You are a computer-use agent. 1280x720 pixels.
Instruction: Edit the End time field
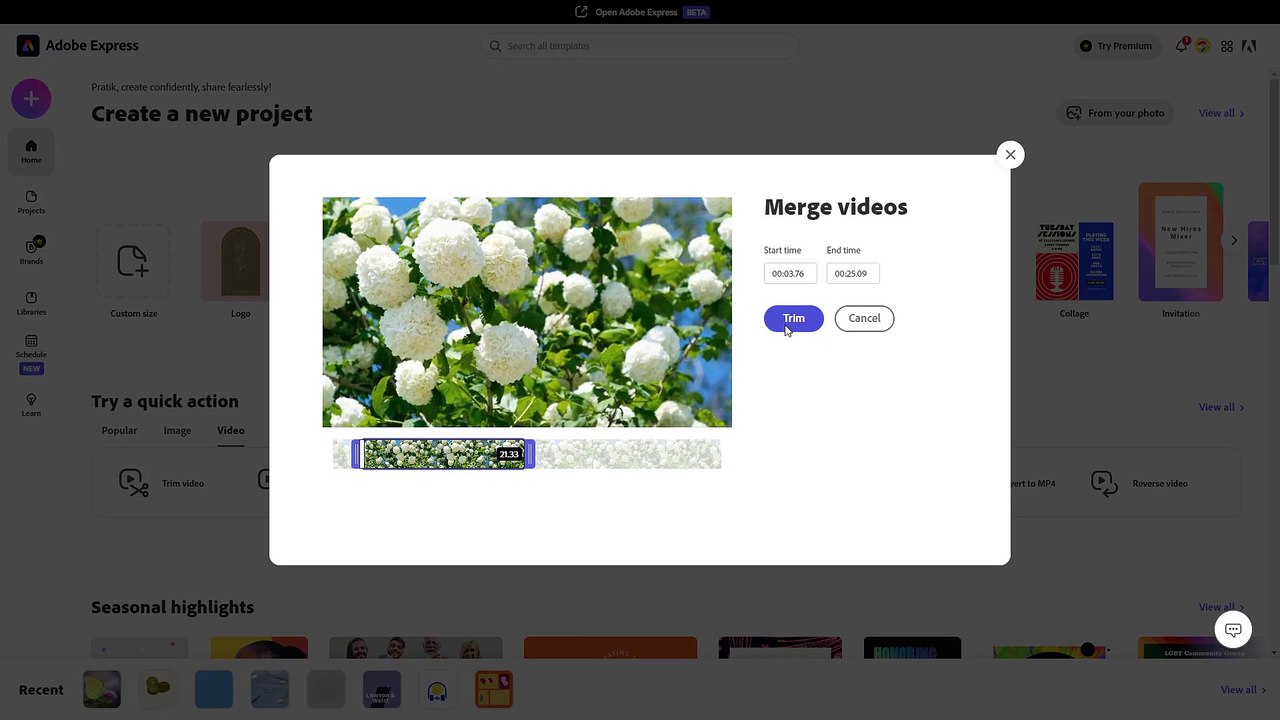tap(853, 273)
